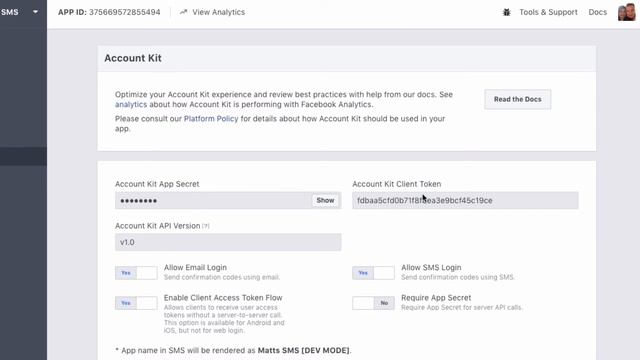
Task: Open the Docs menu item
Action: click(598, 12)
